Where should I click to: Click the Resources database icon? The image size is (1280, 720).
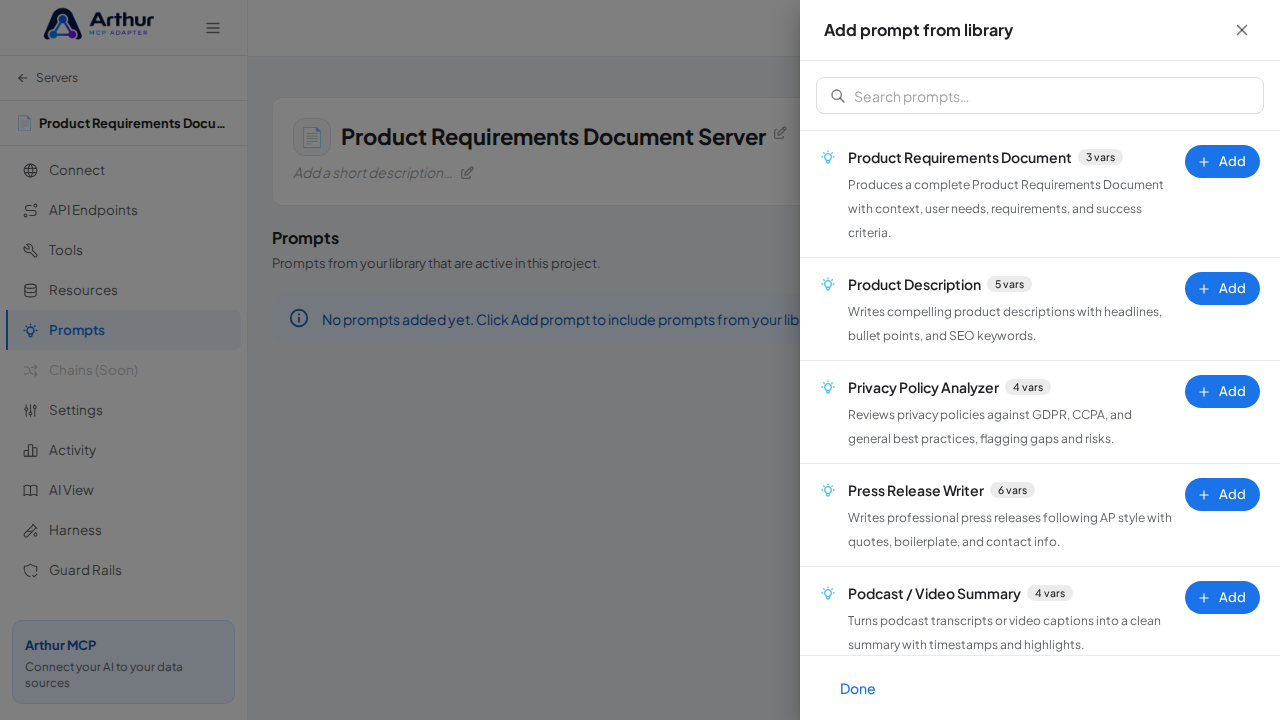pos(30,290)
